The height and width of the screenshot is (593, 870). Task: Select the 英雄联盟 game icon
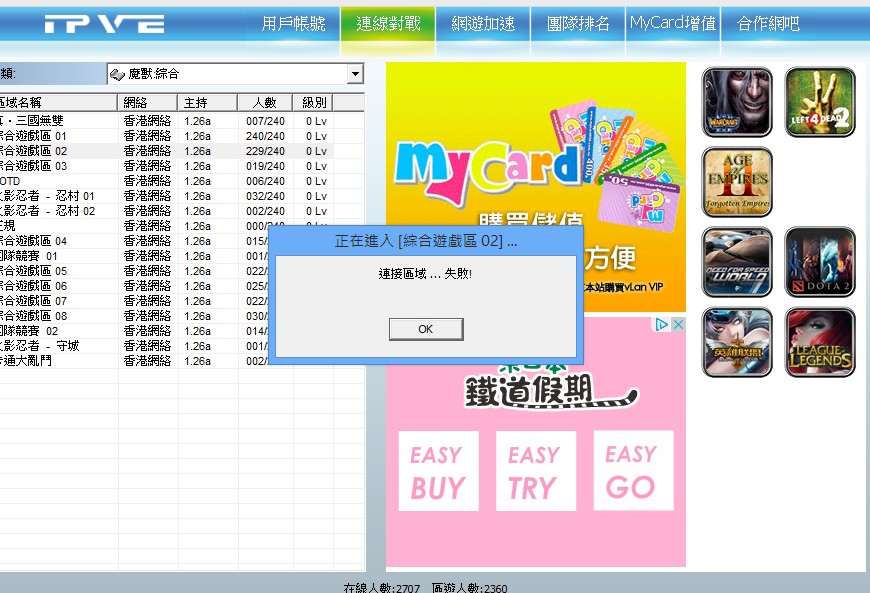737,342
